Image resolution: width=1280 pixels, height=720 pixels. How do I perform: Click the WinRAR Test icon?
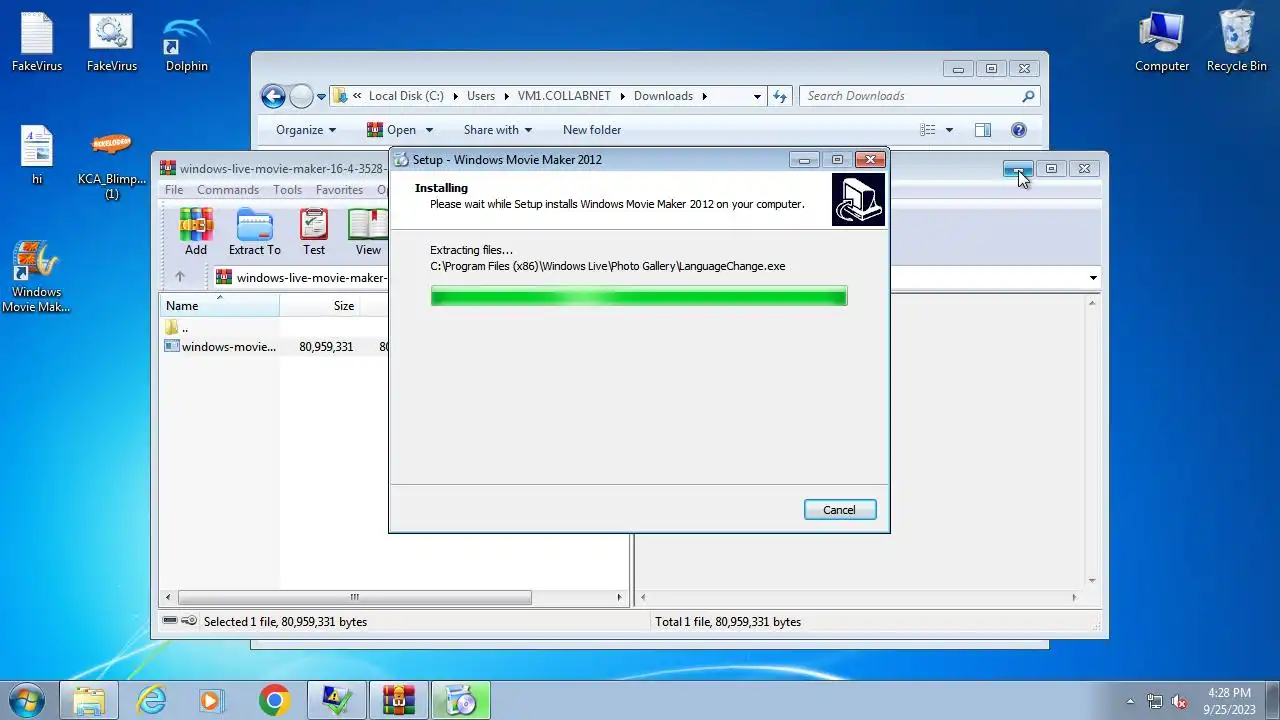(314, 232)
